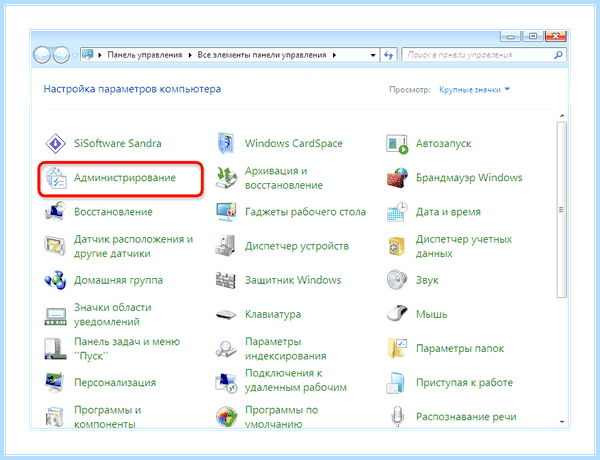
Task: Click the vertical scrollbar thumb
Action: 562,210
